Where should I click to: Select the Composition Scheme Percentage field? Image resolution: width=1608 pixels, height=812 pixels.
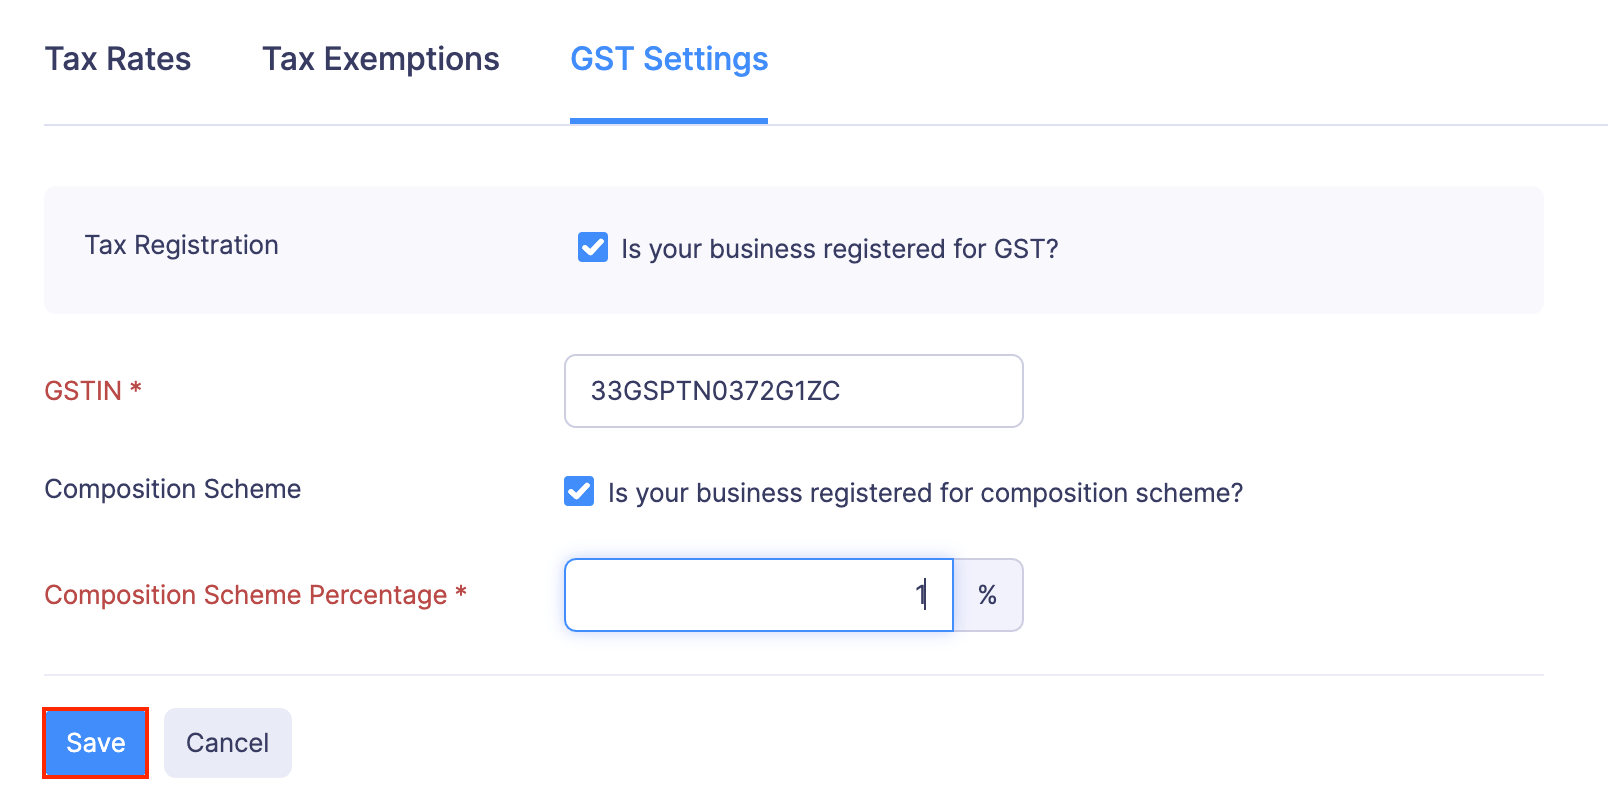(x=758, y=594)
